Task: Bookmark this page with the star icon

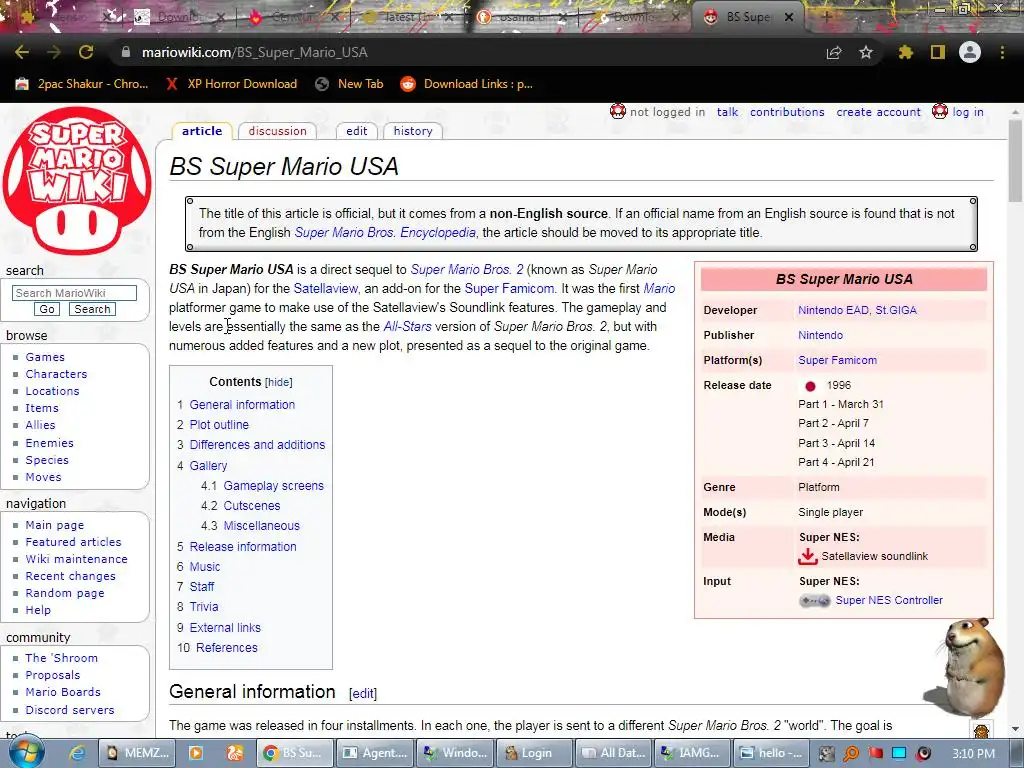Action: click(866, 52)
